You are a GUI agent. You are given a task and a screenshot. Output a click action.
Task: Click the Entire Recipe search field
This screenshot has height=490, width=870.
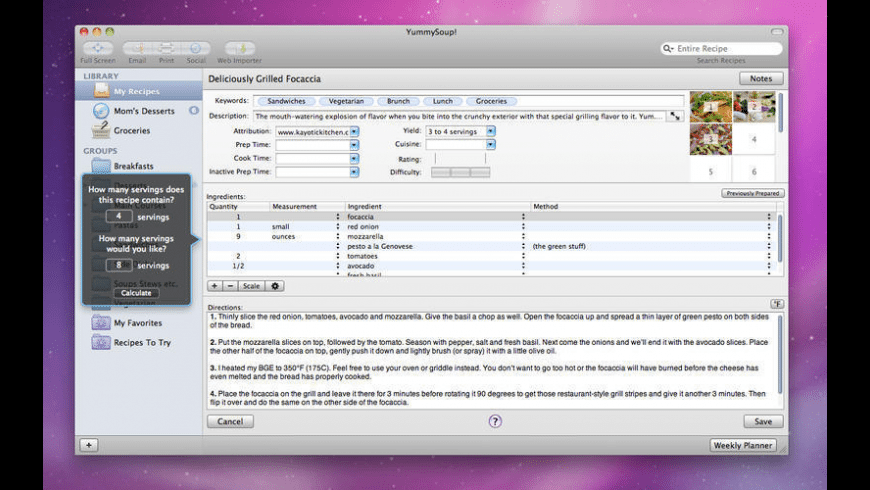(x=721, y=49)
